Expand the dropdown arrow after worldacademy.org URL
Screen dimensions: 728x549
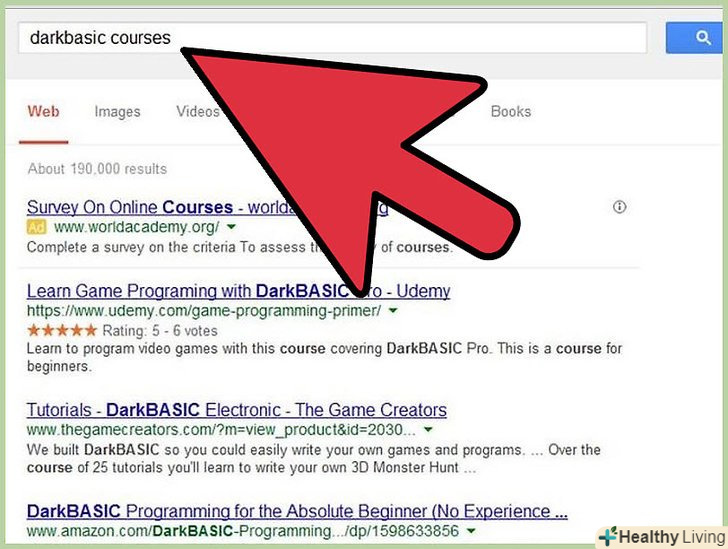[x=231, y=227]
